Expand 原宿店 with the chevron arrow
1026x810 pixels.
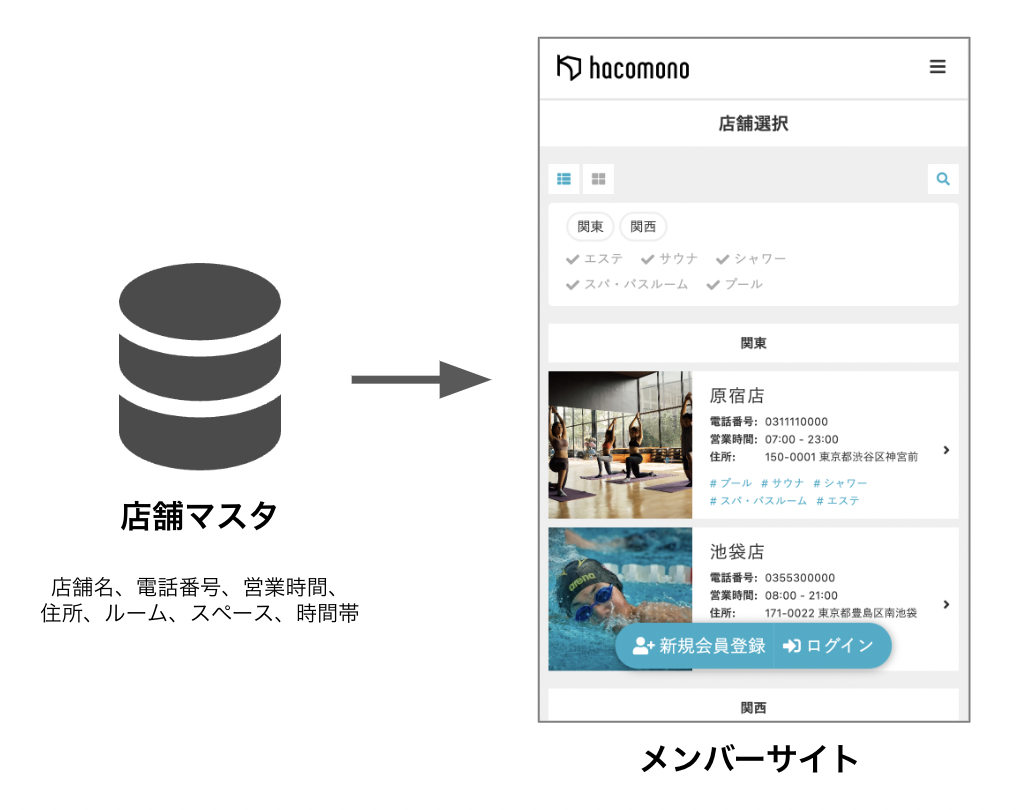(946, 450)
